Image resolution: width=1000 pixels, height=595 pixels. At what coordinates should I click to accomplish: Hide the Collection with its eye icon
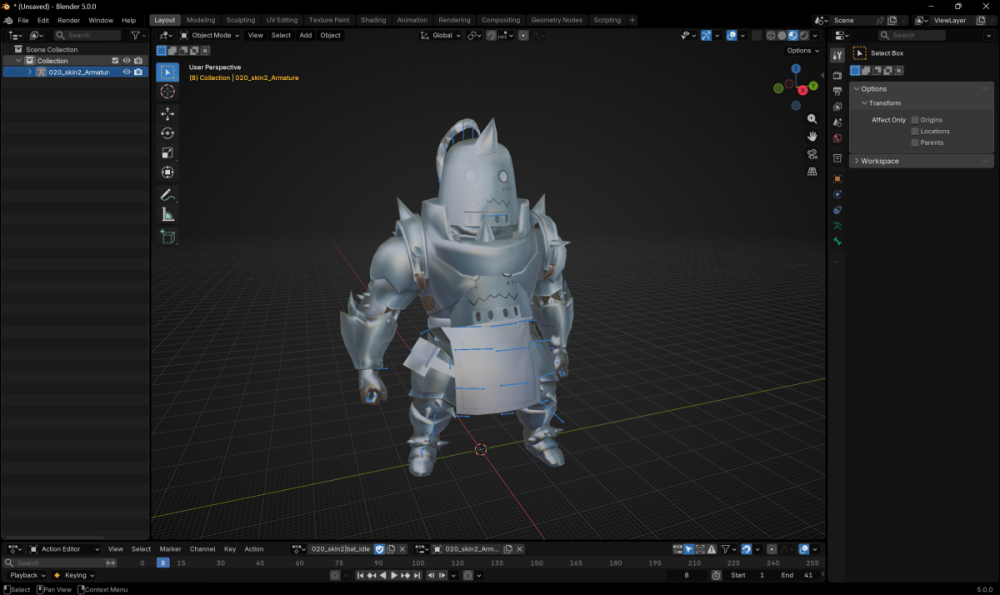tap(126, 61)
